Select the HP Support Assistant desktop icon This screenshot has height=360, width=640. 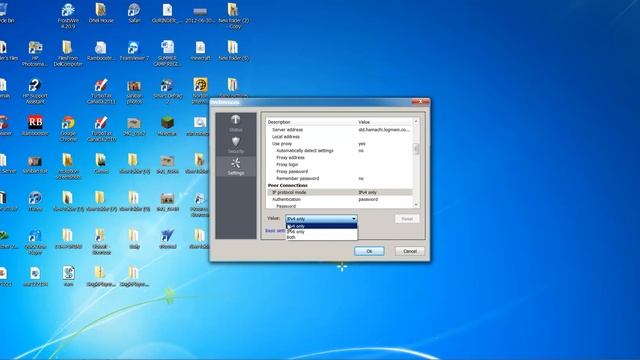pyautogui.click(x=35, y=91)
